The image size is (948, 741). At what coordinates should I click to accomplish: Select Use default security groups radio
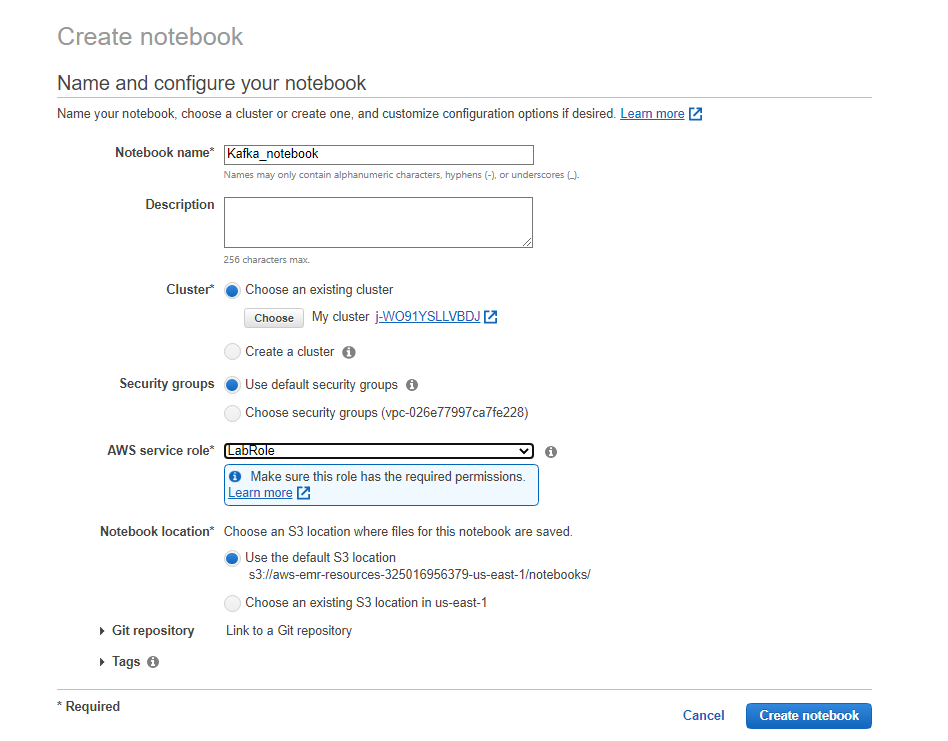point(232,385)
